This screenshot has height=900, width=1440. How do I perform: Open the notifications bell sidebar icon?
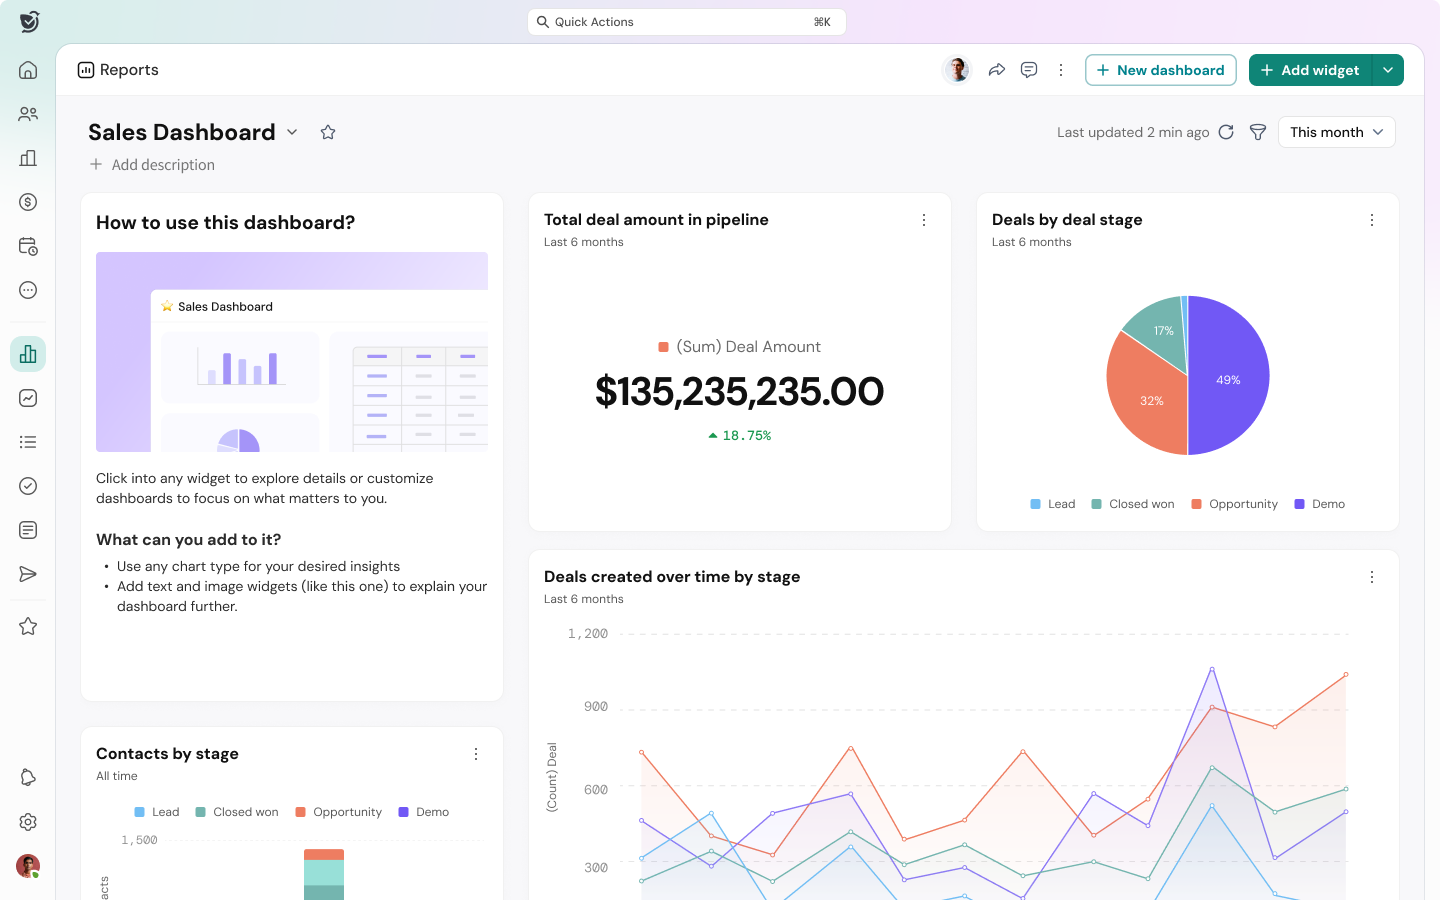[x=28, y=778]
